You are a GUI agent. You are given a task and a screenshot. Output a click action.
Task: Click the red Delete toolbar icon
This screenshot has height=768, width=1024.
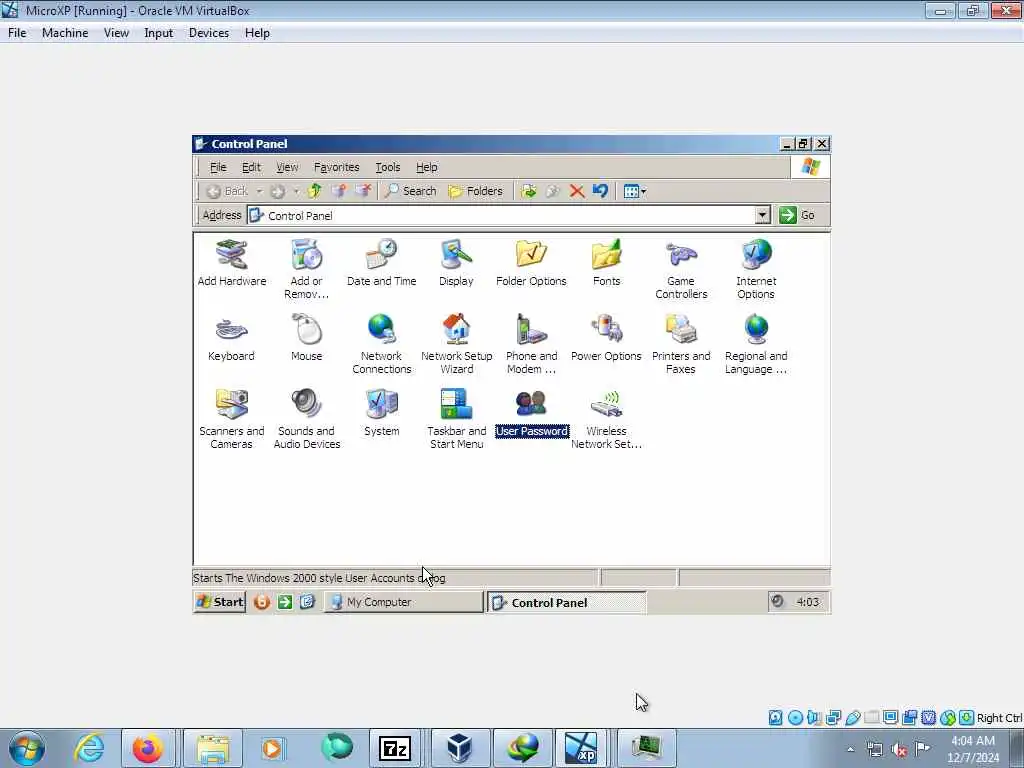[x=576, y=191]
